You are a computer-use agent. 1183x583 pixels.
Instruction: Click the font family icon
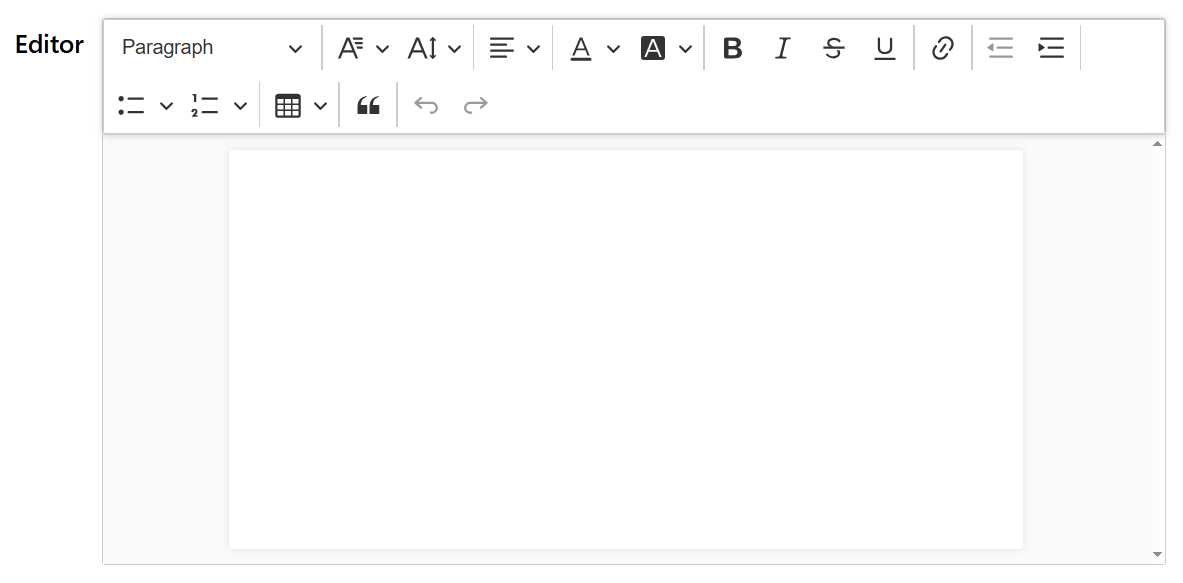click(350, 48)
